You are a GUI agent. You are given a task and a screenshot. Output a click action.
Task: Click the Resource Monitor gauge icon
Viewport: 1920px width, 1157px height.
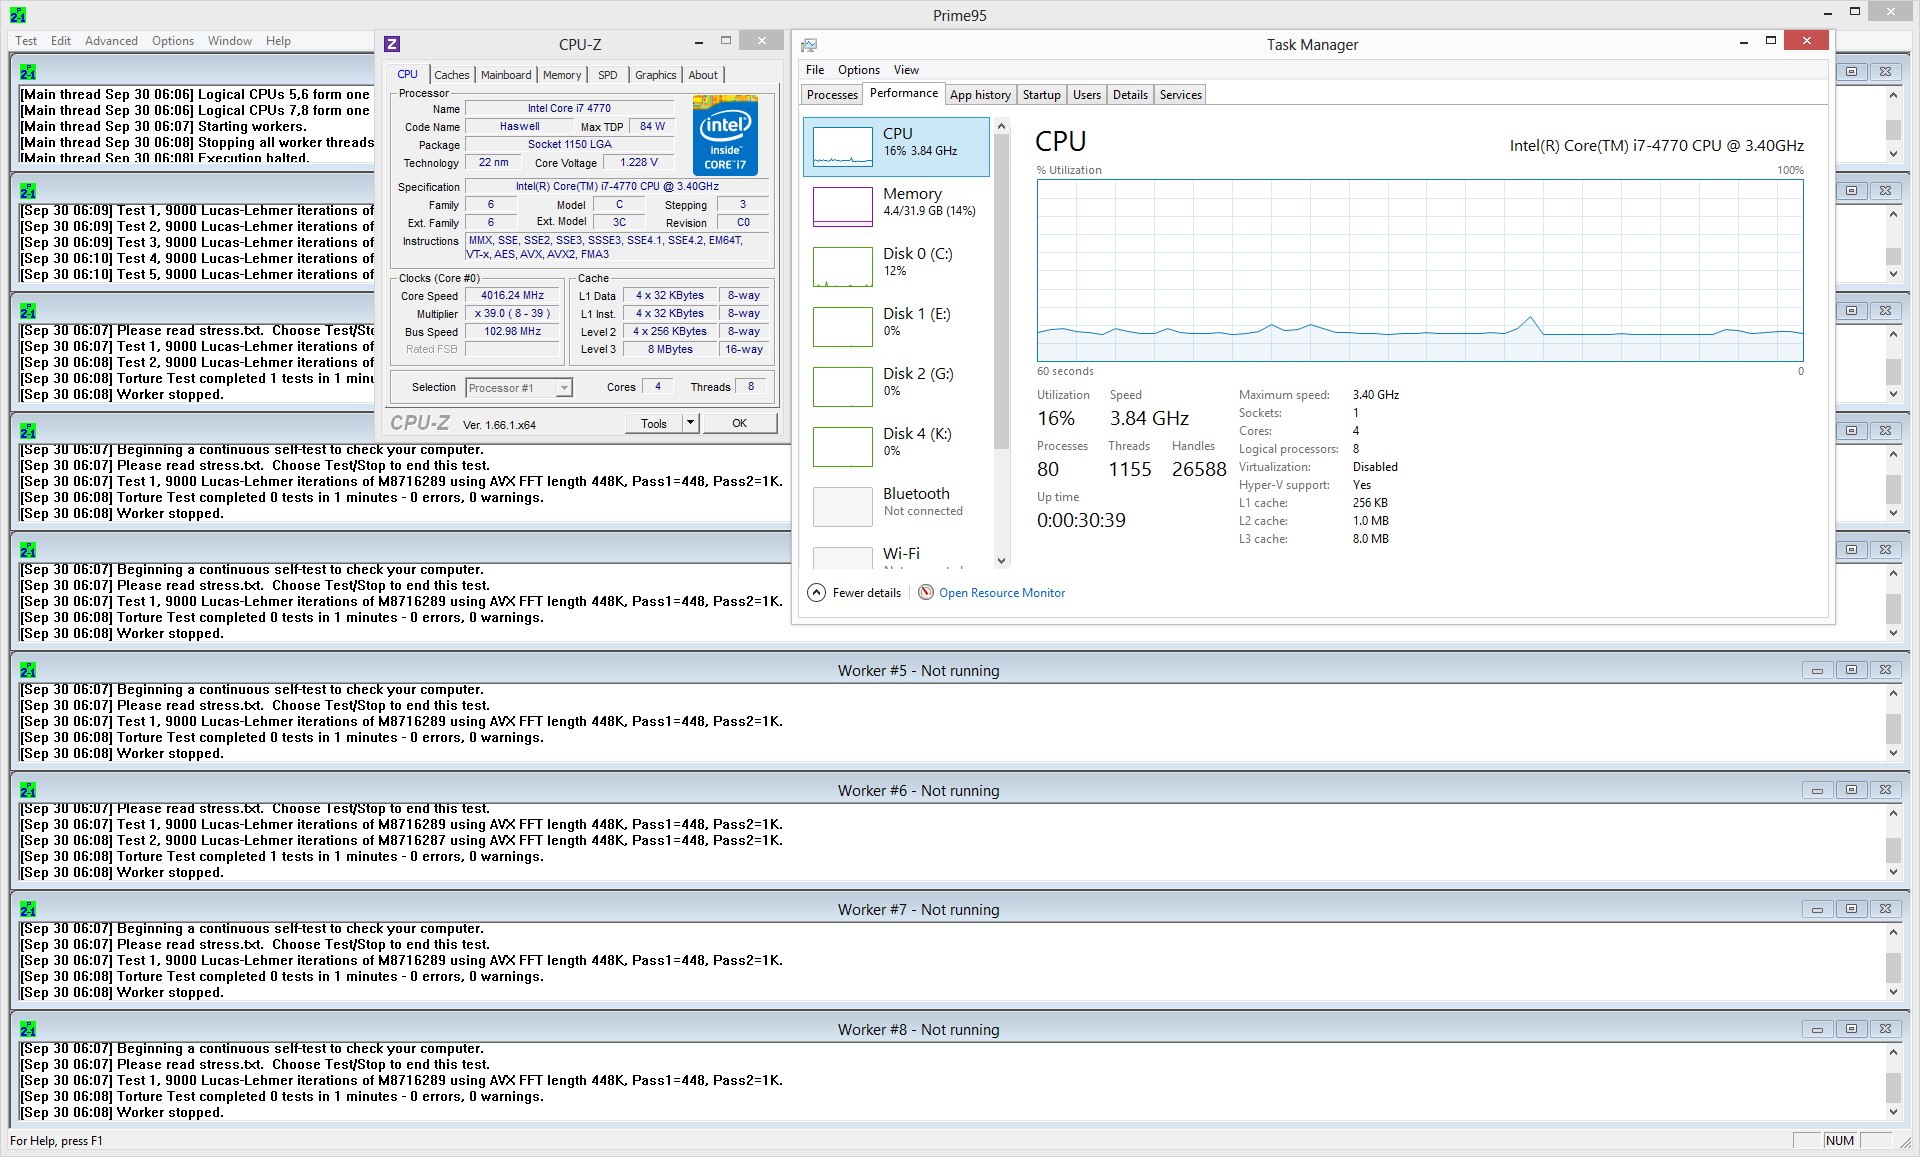(x=926, y=593)
